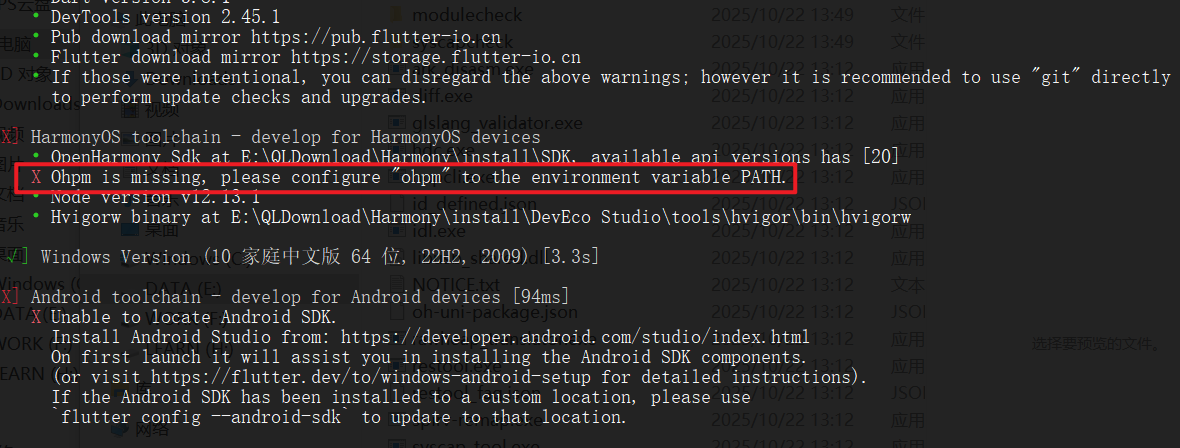This screenshot has height=448, width=1180.
Task: Click the 'Node version v12.13.1' line
Action: tap(155, 198)
